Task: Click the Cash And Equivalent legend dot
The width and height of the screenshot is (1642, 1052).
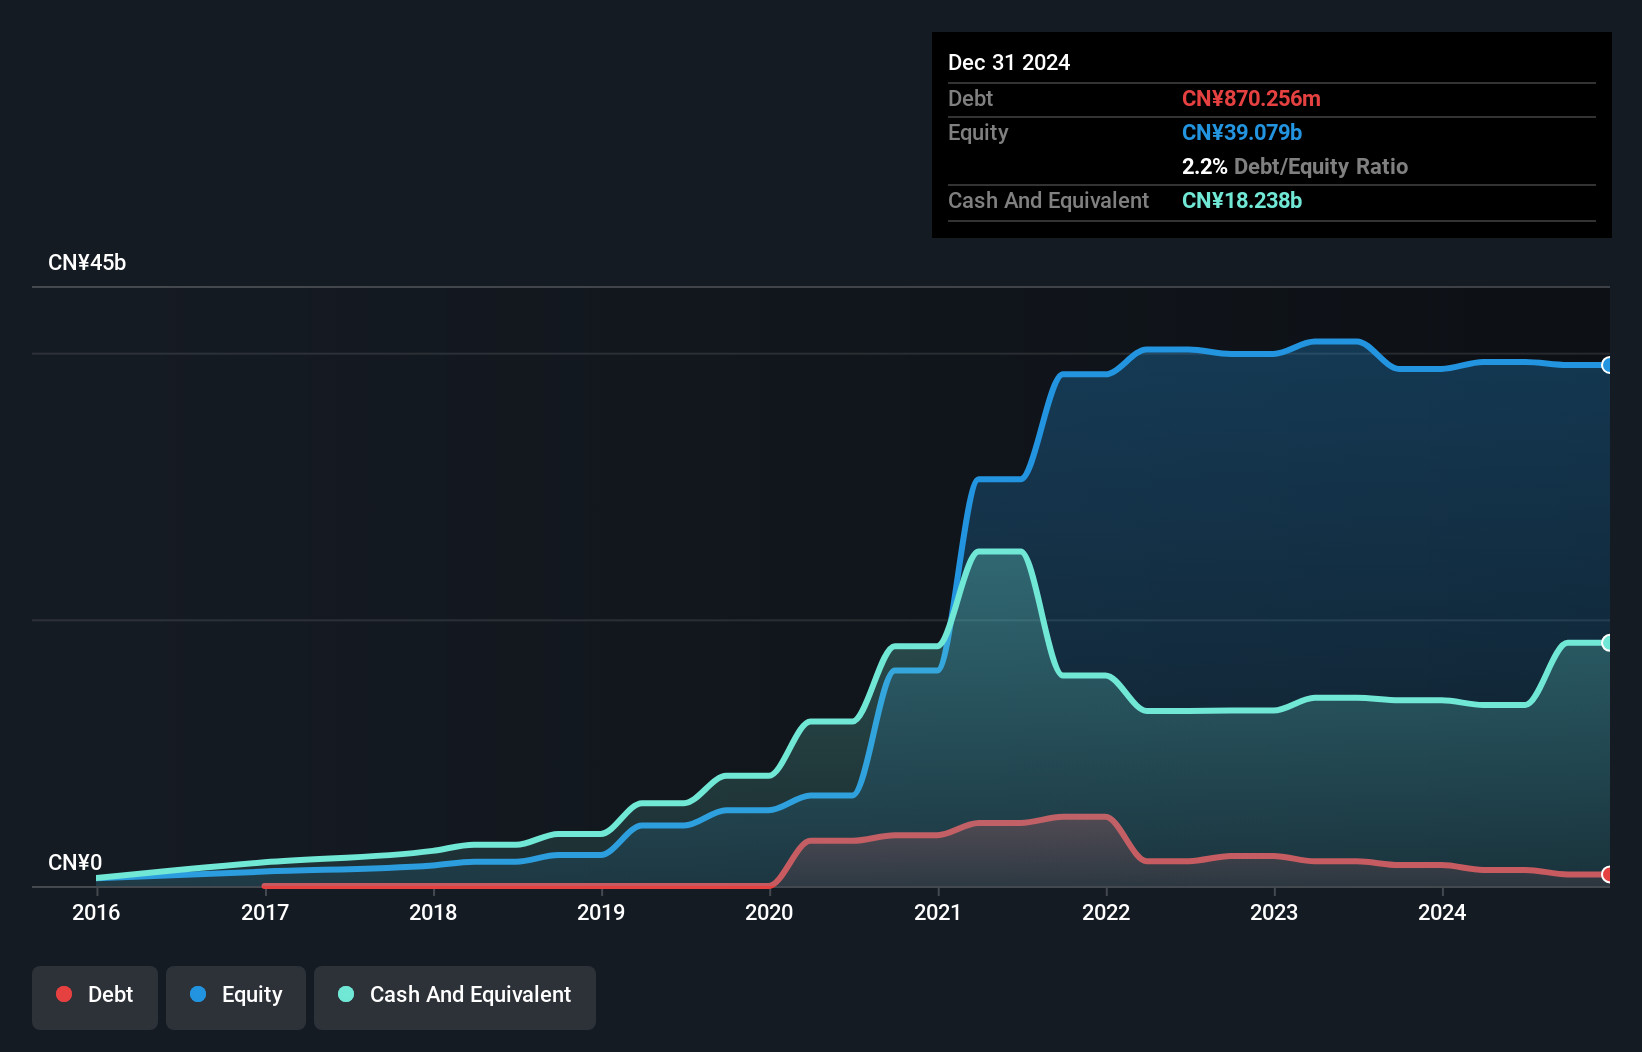Action: pos(345,994)
